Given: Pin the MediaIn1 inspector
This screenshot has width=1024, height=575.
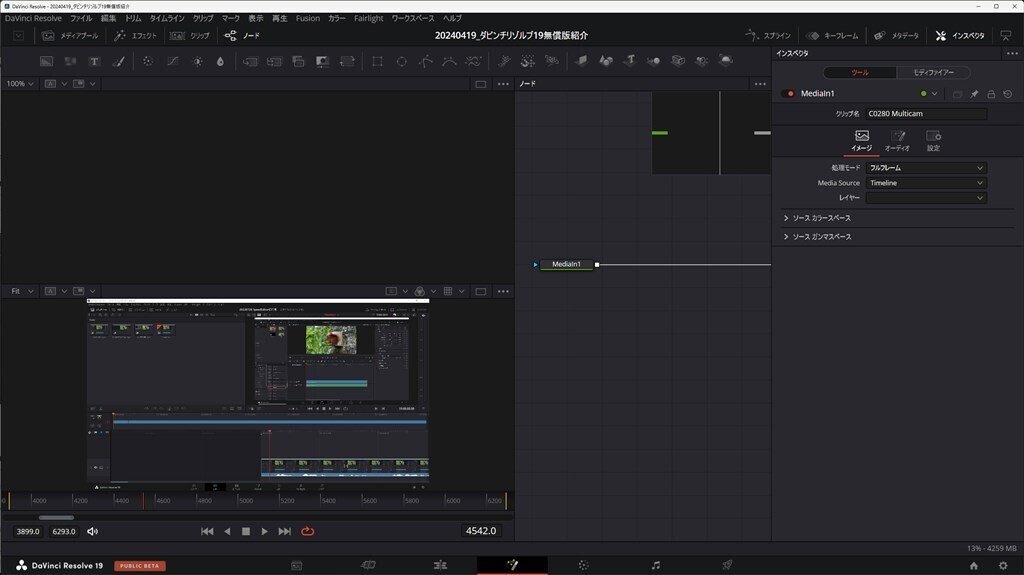Looking at the screenshot, I should pyautogui.click(x=974, y=94).
